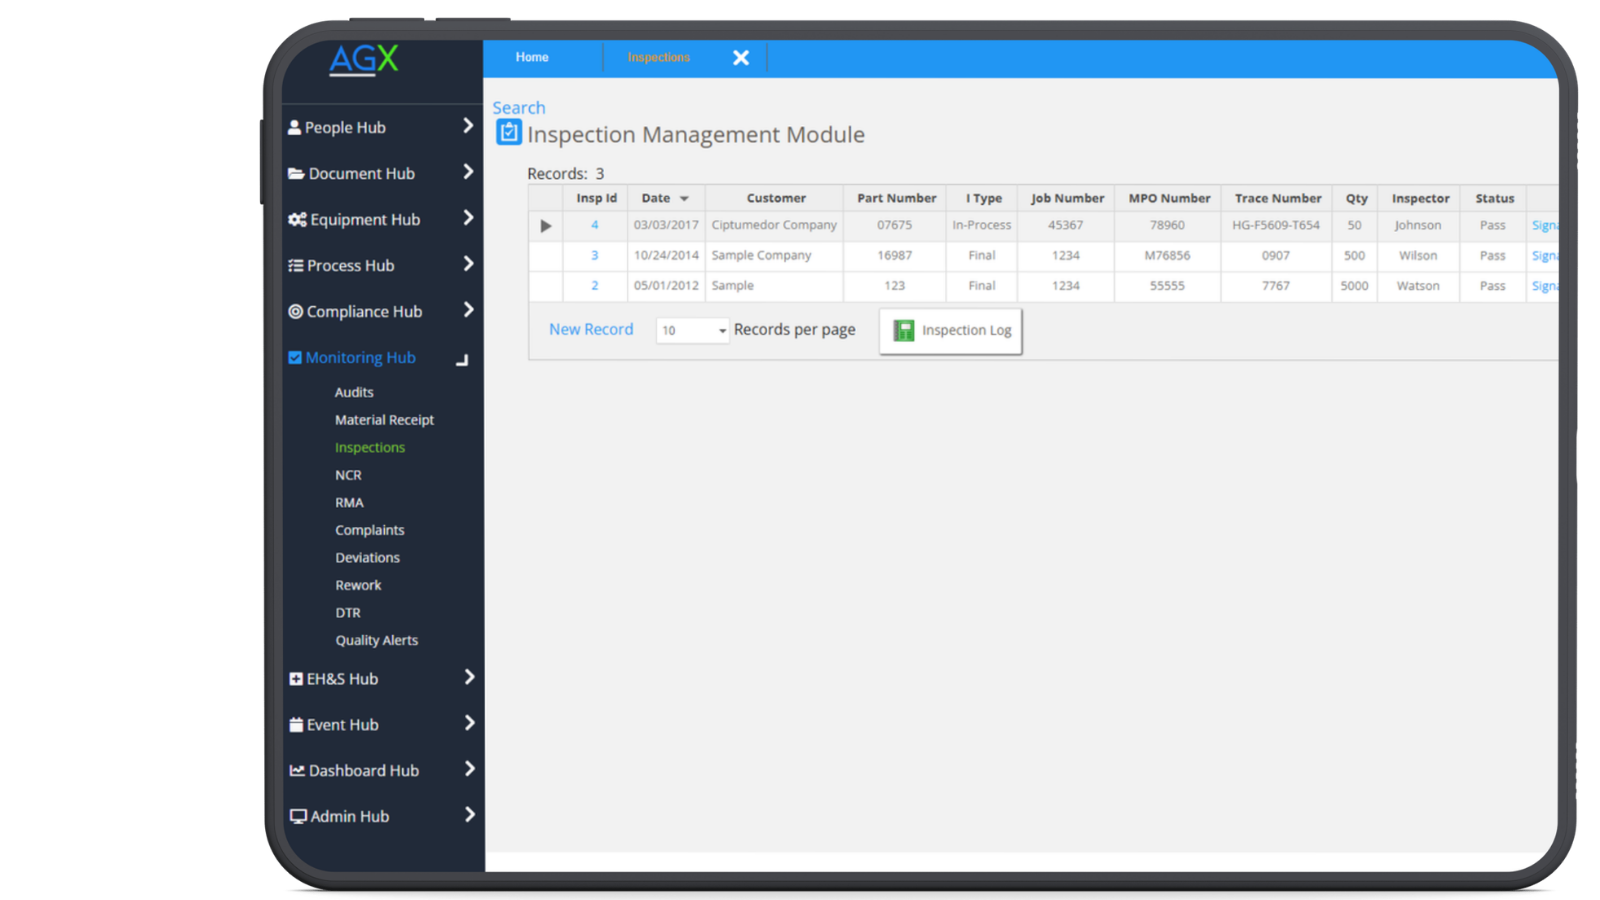Click the Equipment Hub gears icon
The width and height of the screenshot is (1600, 900).
297,219
